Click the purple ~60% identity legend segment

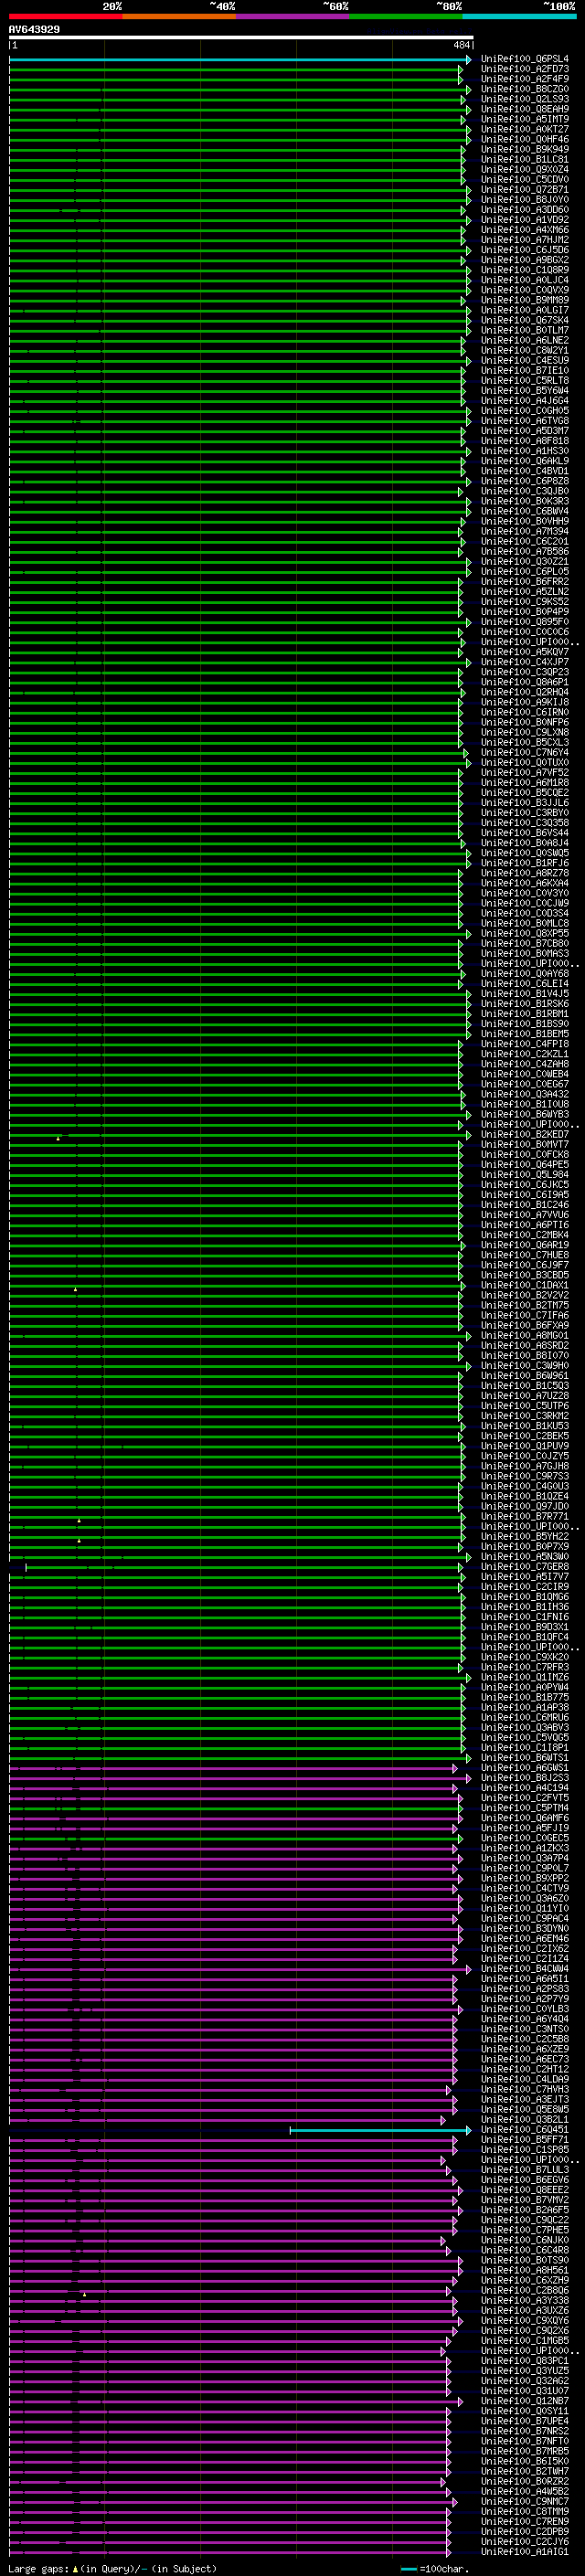click(293, 16)
